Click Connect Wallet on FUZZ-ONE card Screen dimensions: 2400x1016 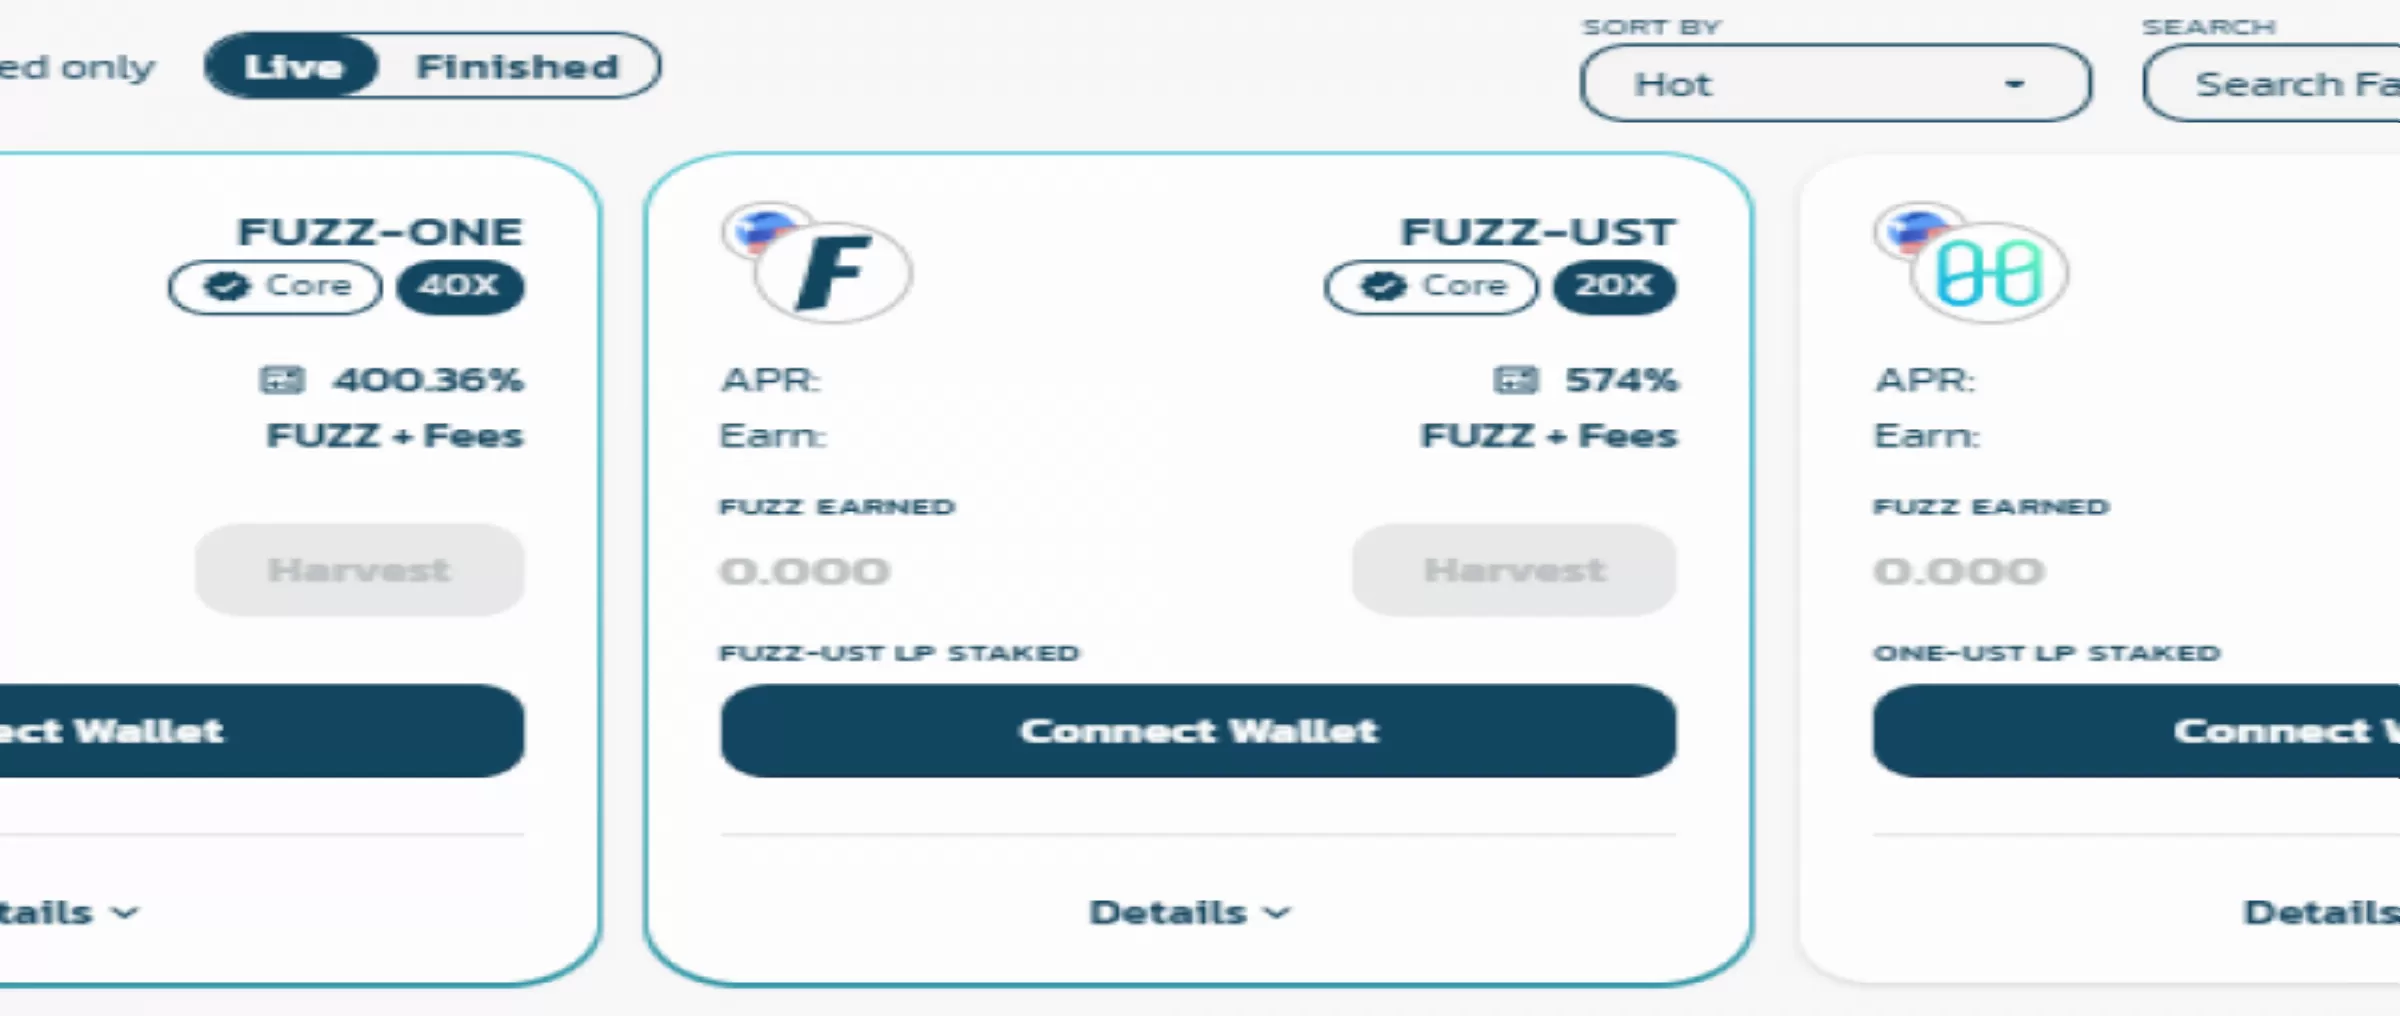[x=262, y=731]
